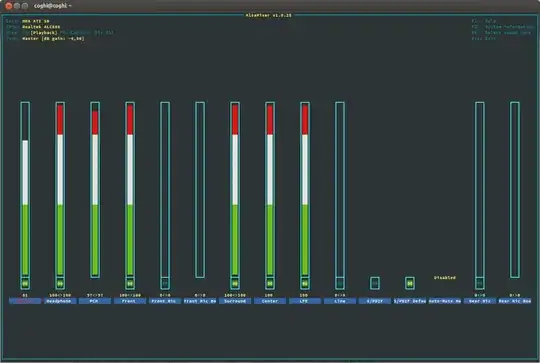Screen dimensions: 540x363
Task: Toggle the S/PDIF Default mute box
Action: (410, 283)
